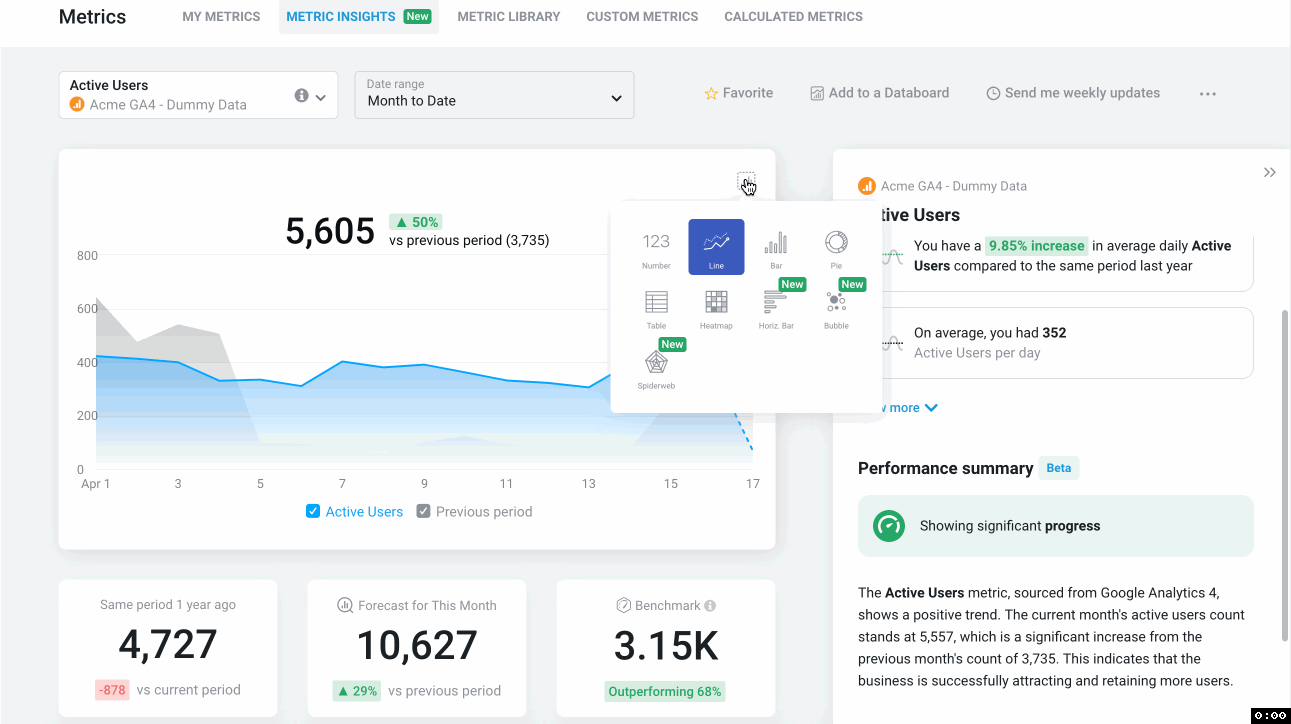Expand the Active Users metric selector

(x=320, y=95)
